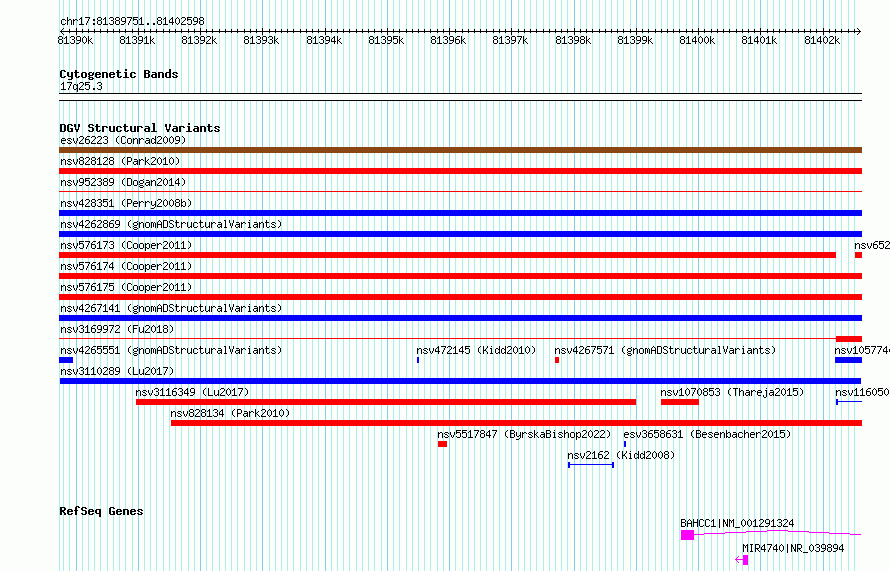Click the 81390k ruler tick label

tap(75, 40)
